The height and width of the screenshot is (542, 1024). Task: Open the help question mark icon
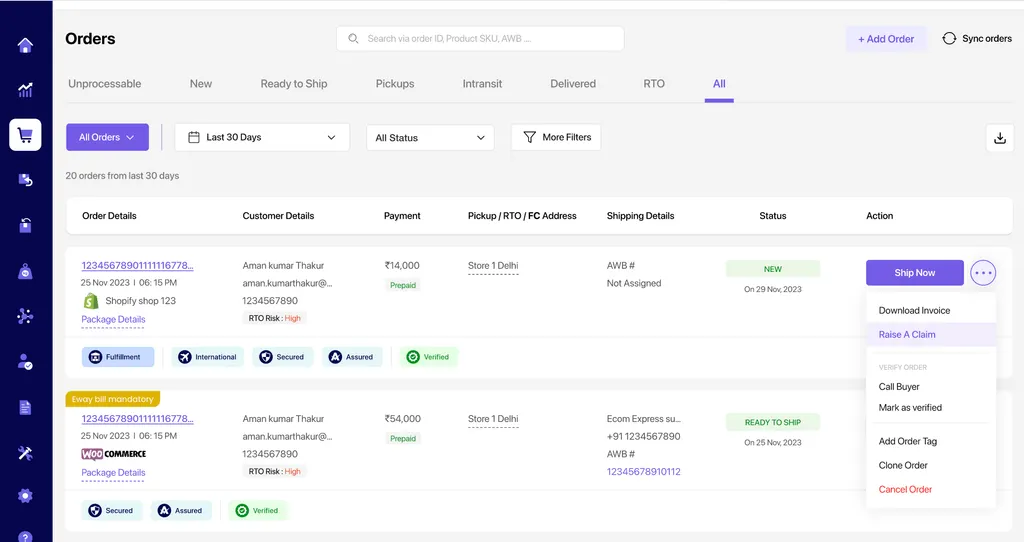tap(25, 535)
